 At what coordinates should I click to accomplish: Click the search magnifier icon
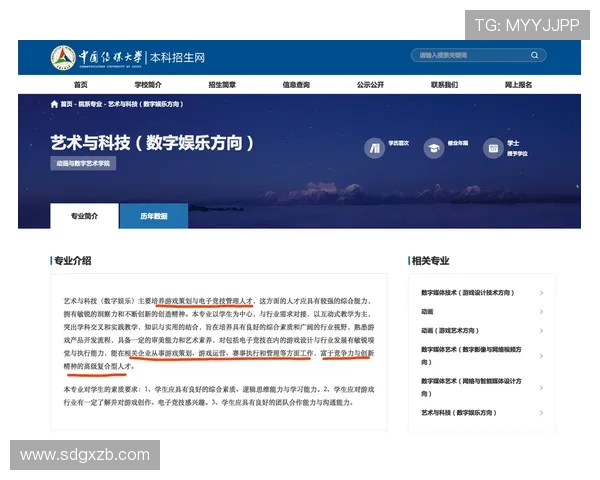[x=535, y=55]
